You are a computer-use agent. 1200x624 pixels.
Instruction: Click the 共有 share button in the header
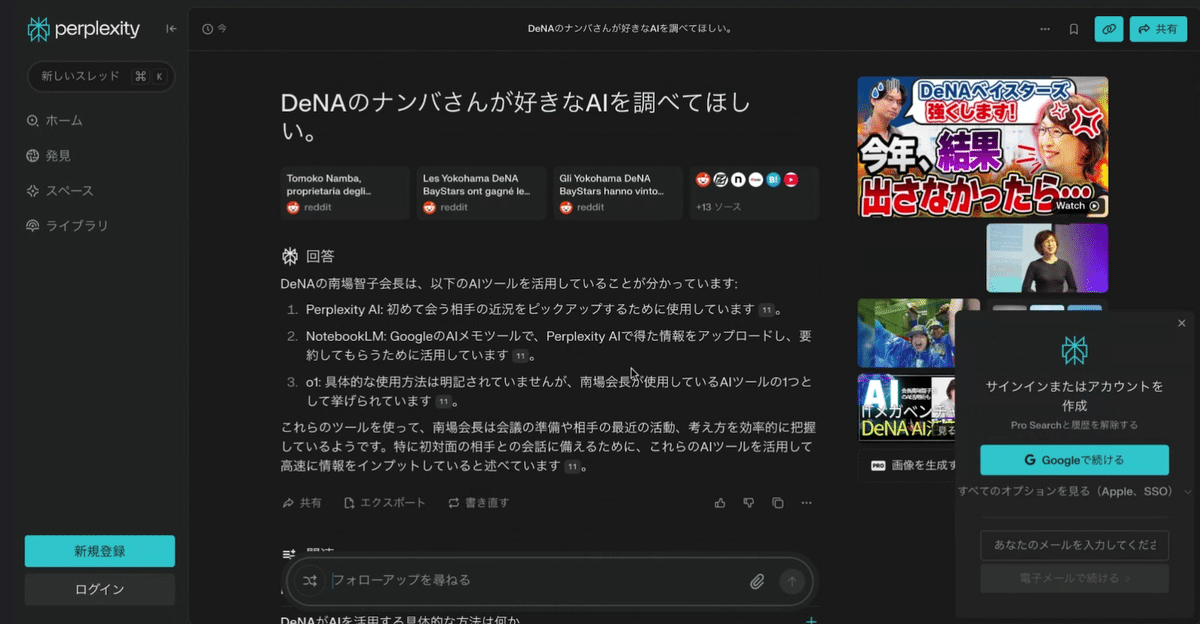pos(1158,29)
